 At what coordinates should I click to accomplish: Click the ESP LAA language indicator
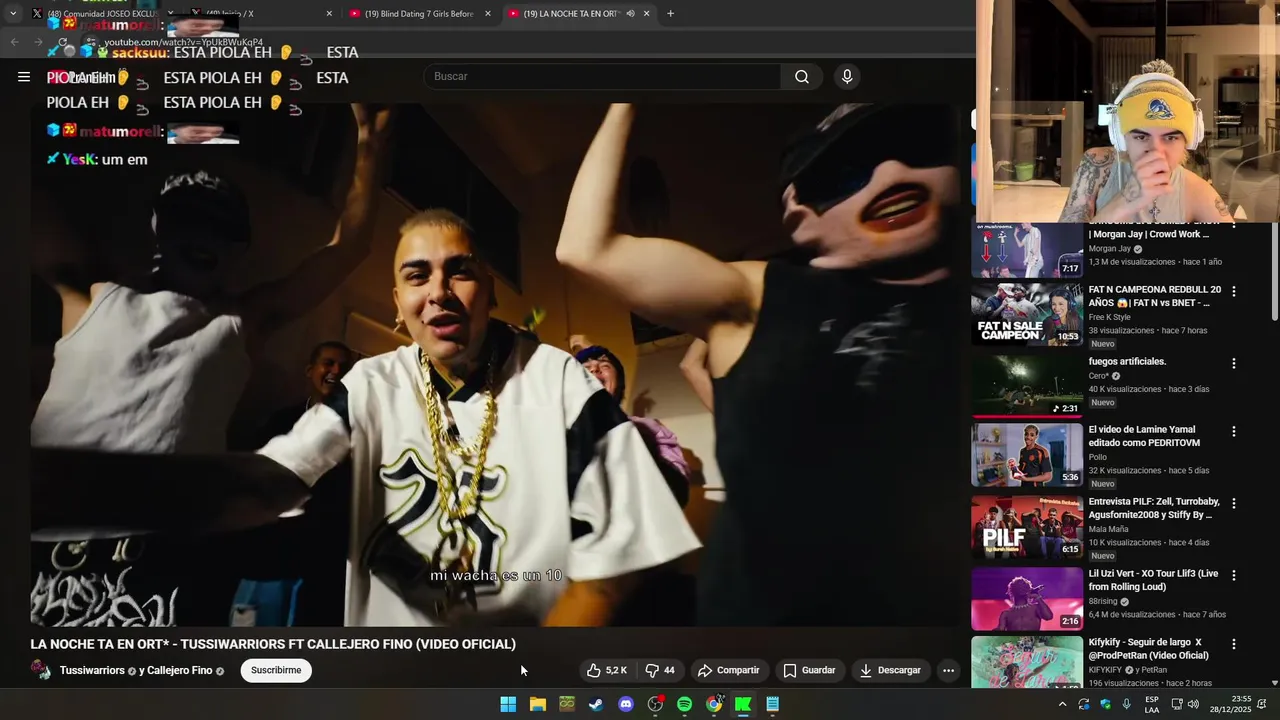1152,704
